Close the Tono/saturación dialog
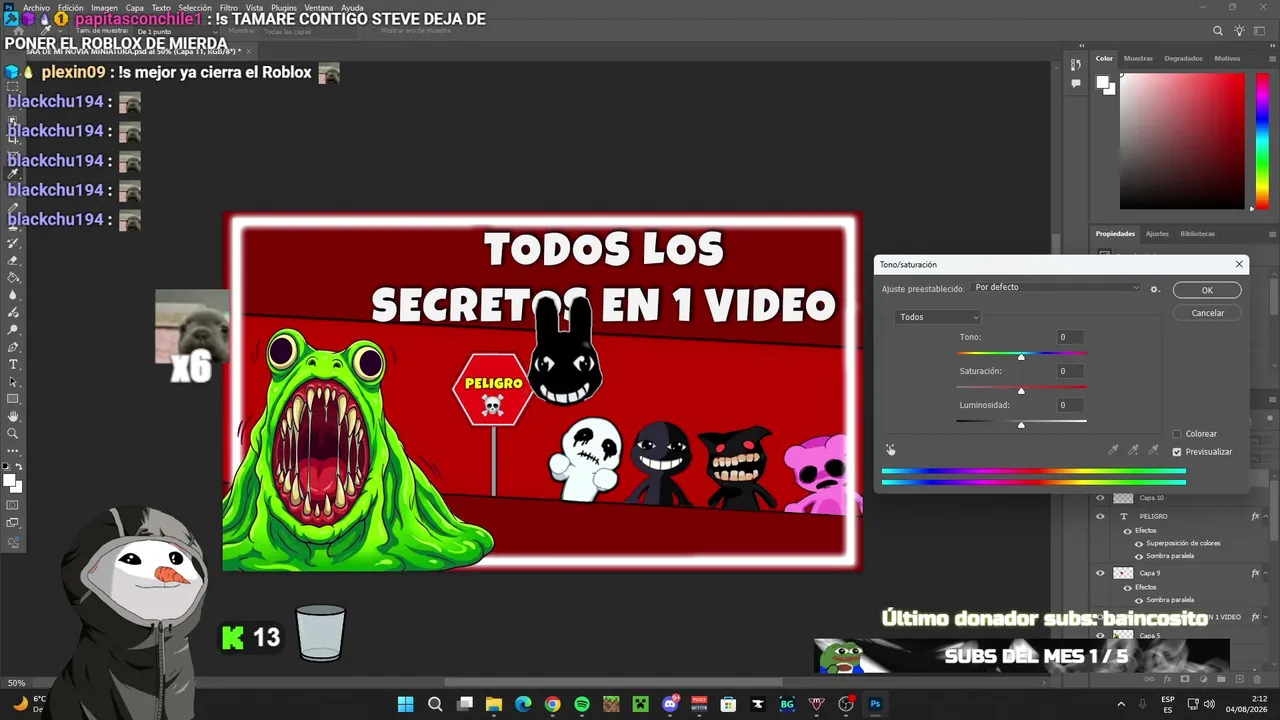This screenshot has width=1280, height=720. point(1240,264)
